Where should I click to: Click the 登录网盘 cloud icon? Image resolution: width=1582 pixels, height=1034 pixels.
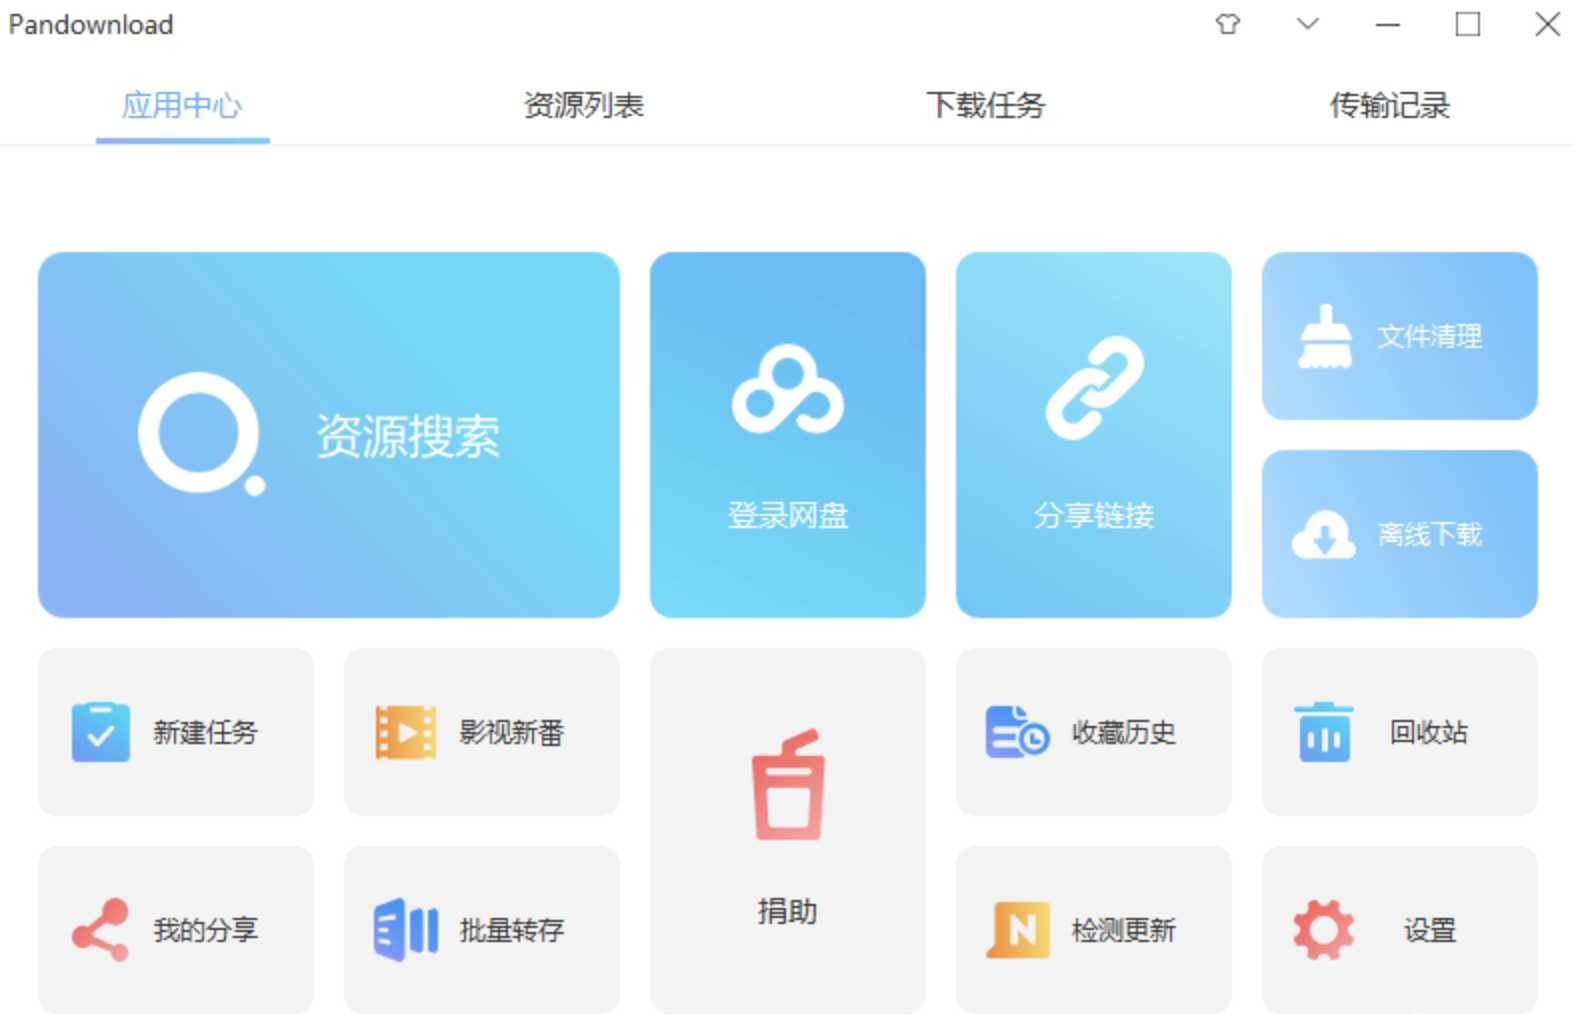(788, 390)
